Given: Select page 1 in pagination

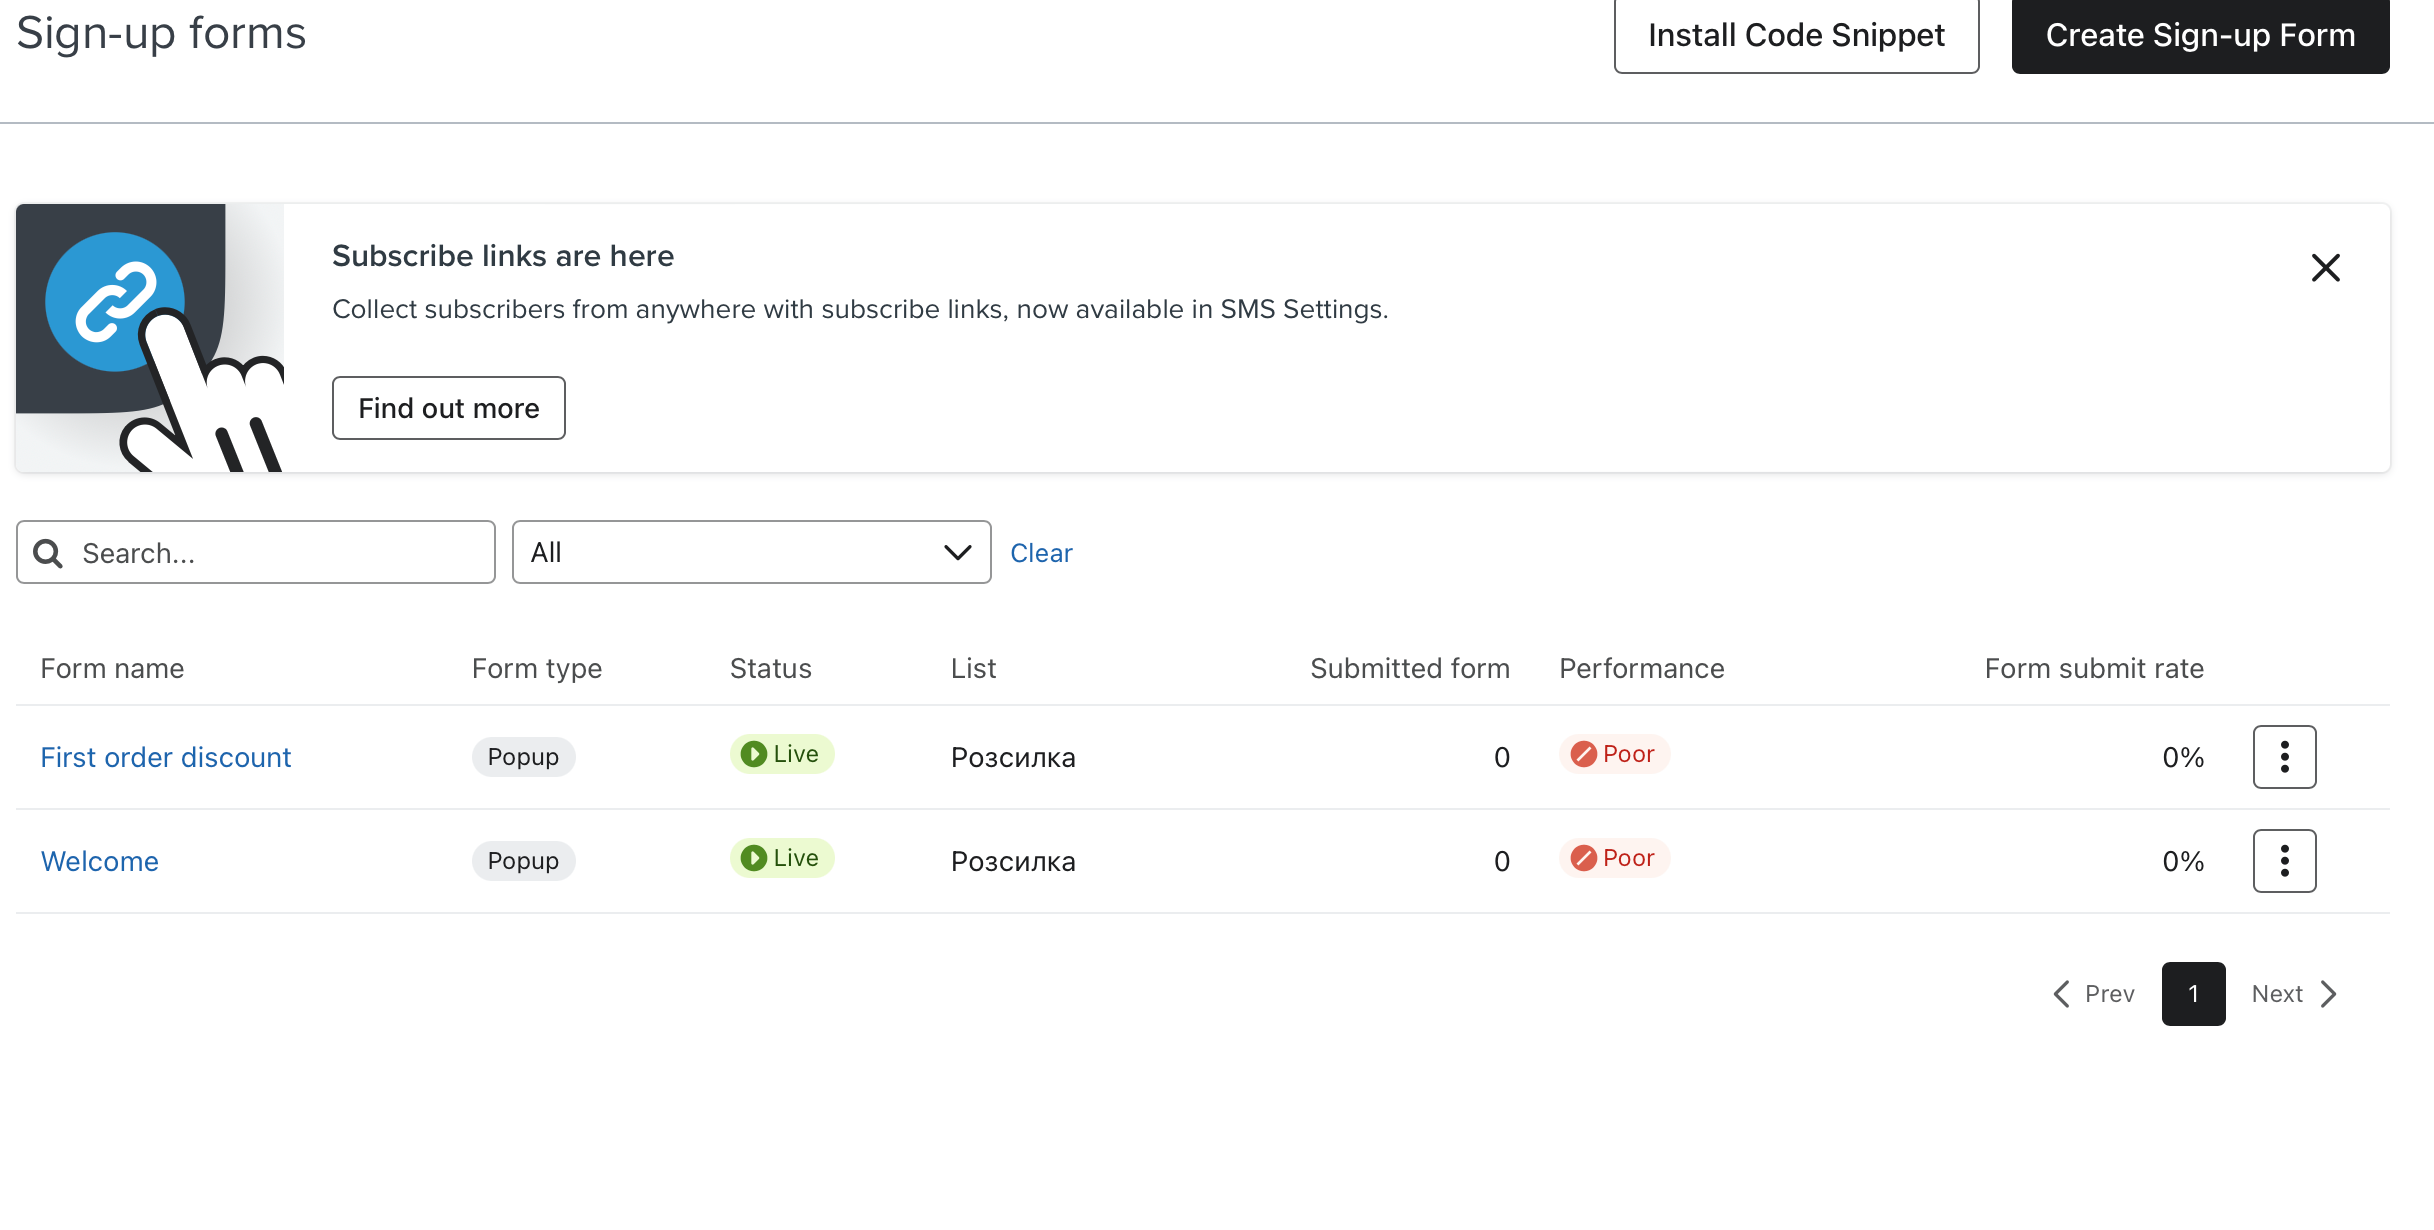Looking at the screenshot, I should [2193, 994].
